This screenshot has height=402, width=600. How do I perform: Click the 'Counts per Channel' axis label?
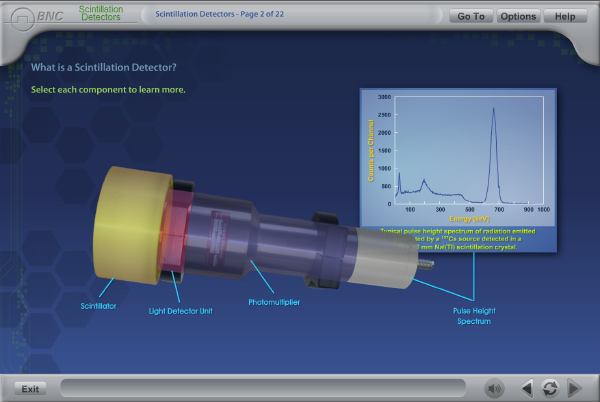(370, 150)
